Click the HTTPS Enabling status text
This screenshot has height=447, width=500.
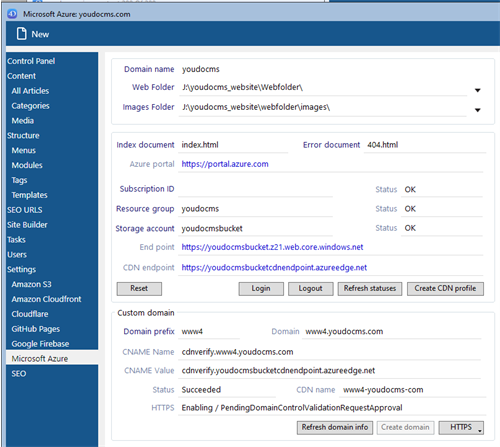292,408
